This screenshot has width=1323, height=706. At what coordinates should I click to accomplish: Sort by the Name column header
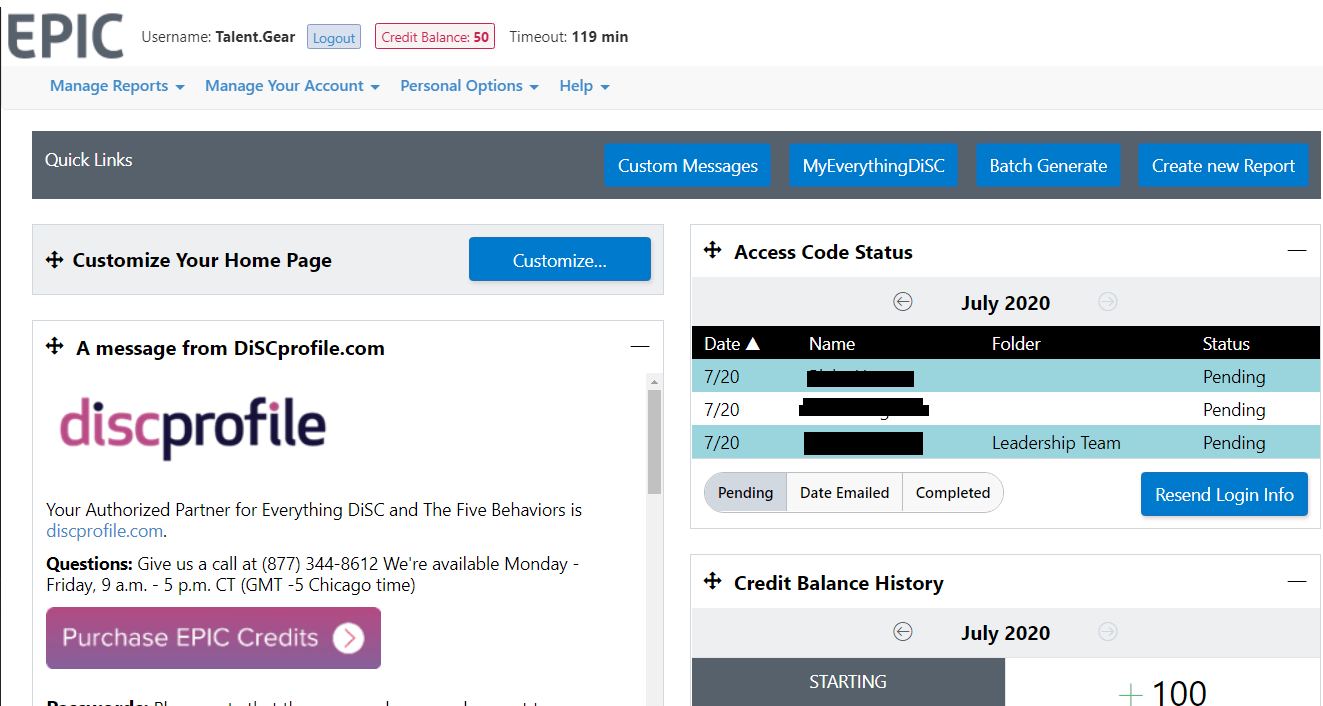click(832, 344)
